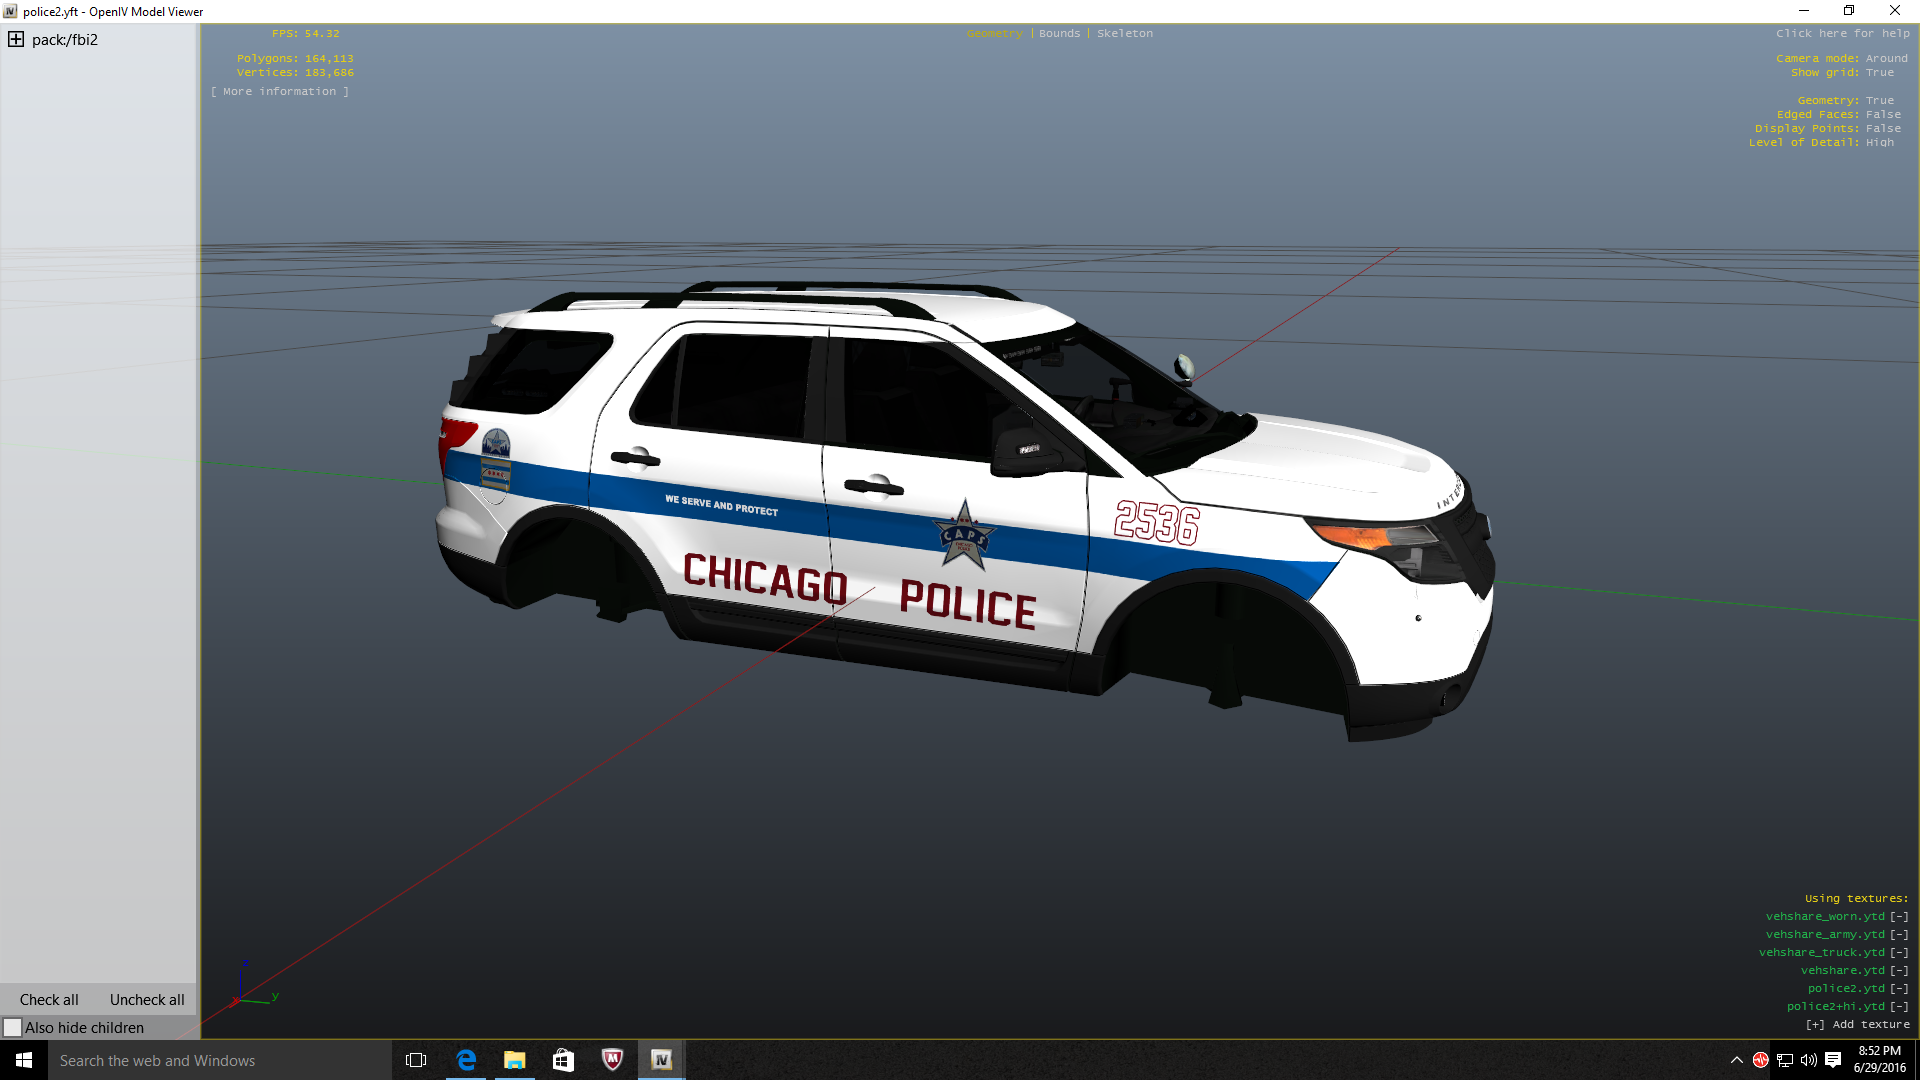Expand the pack:/fbi2 tree node

point(16,40)
